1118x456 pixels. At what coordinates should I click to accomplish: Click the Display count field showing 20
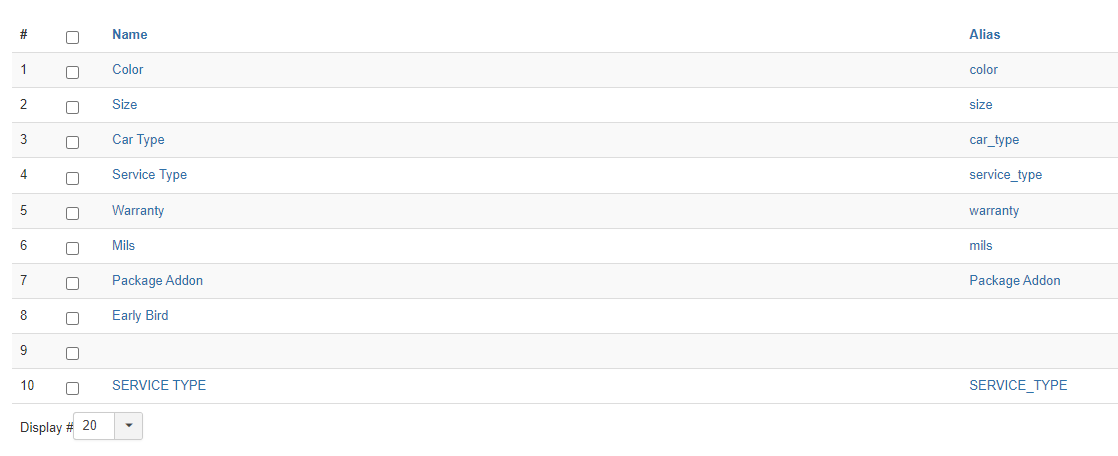click(x=95, y=425)
